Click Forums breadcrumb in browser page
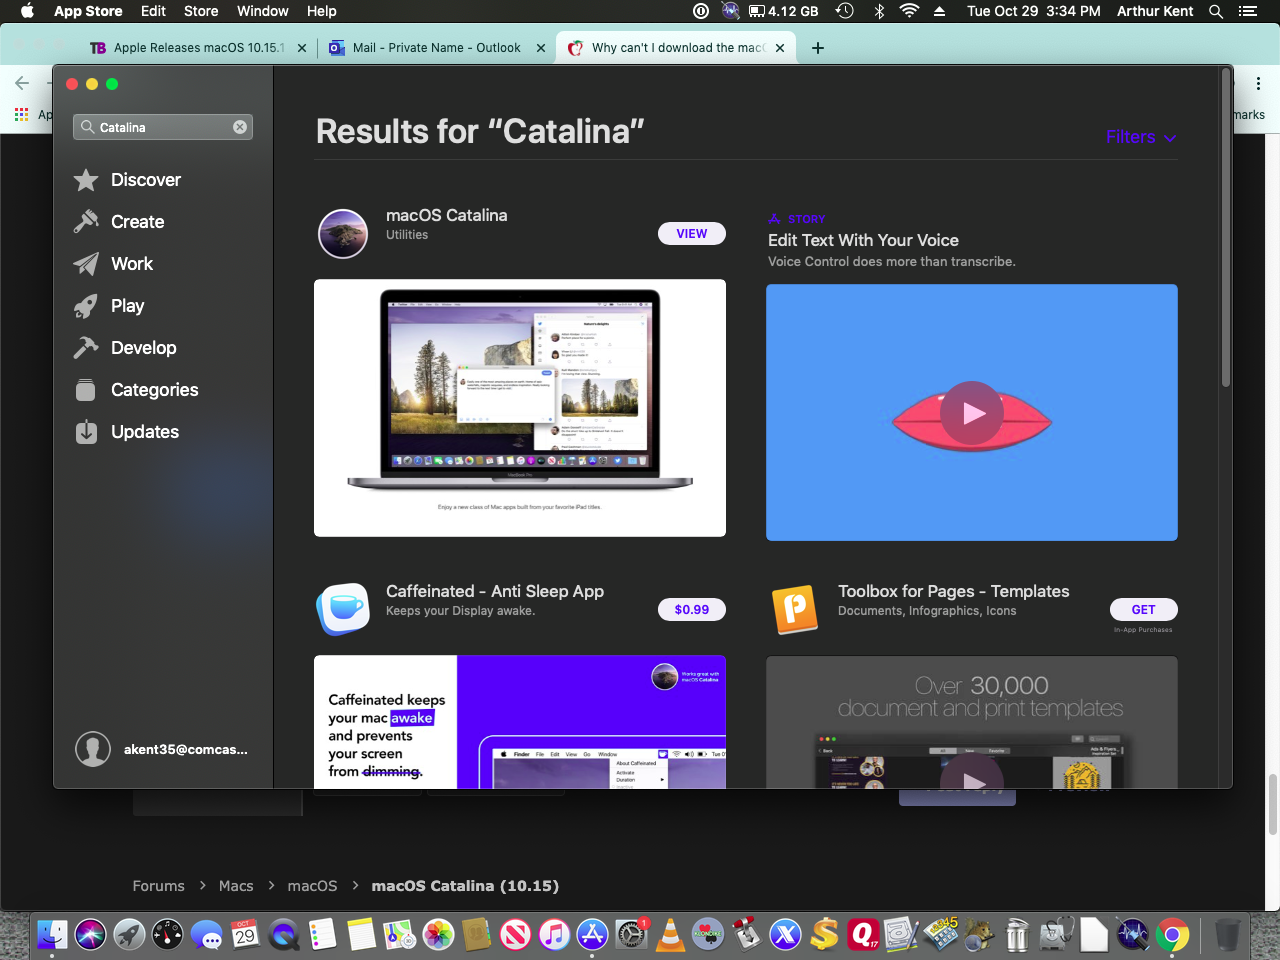This screenshot has width=1280, height=960. 159,886
